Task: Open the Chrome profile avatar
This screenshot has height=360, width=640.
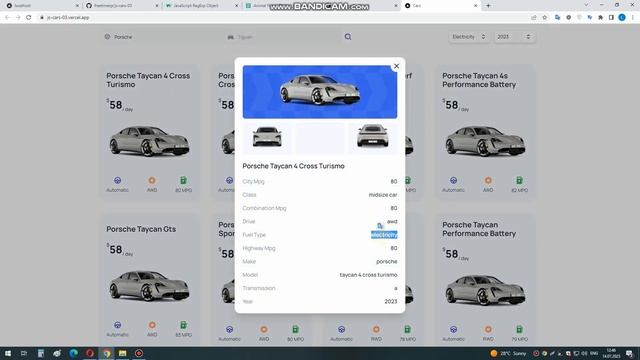Action: click(622, 18)
